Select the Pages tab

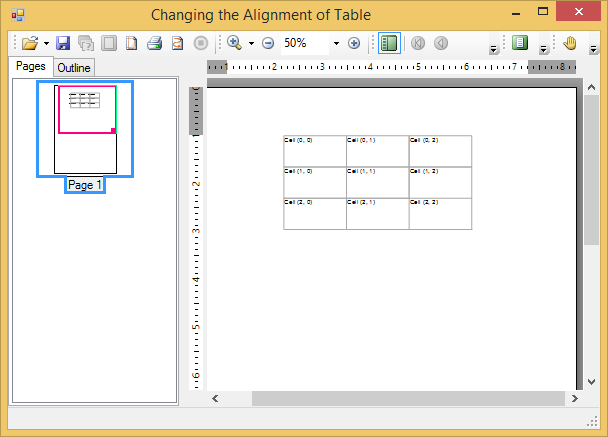tap(30, 66)
